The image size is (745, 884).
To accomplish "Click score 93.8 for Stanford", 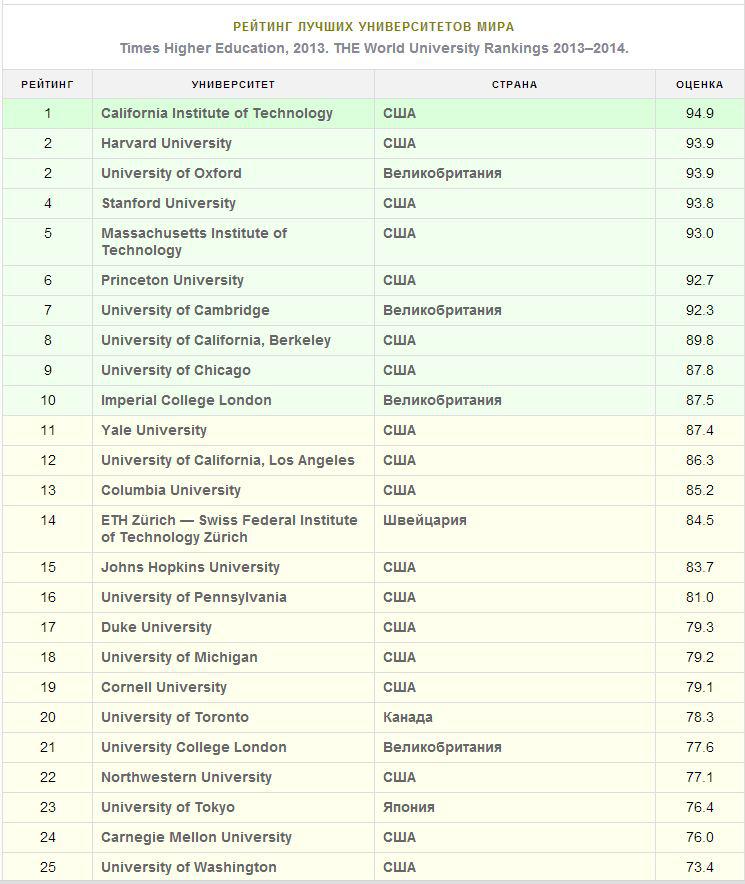I will click(699, 203).
